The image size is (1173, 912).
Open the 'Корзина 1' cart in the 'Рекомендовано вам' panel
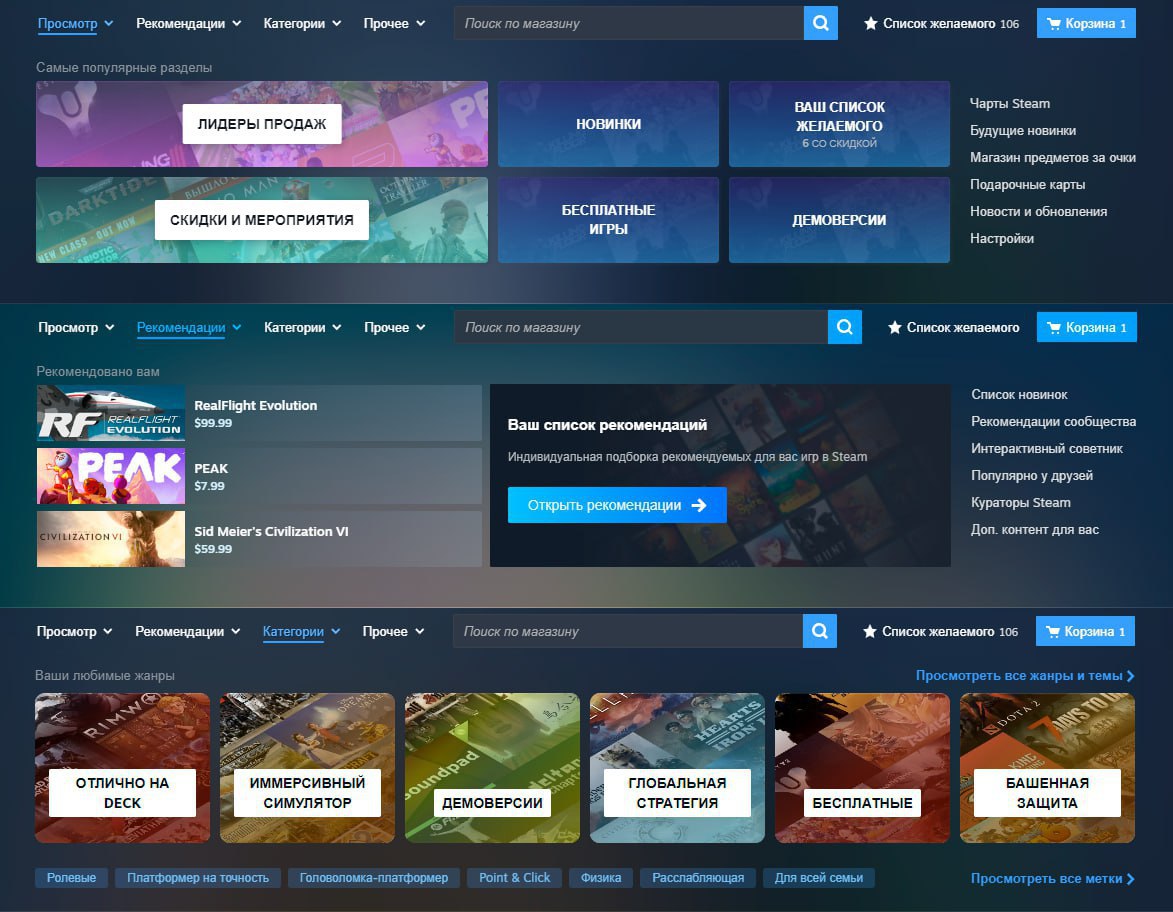click(1087, 327)
